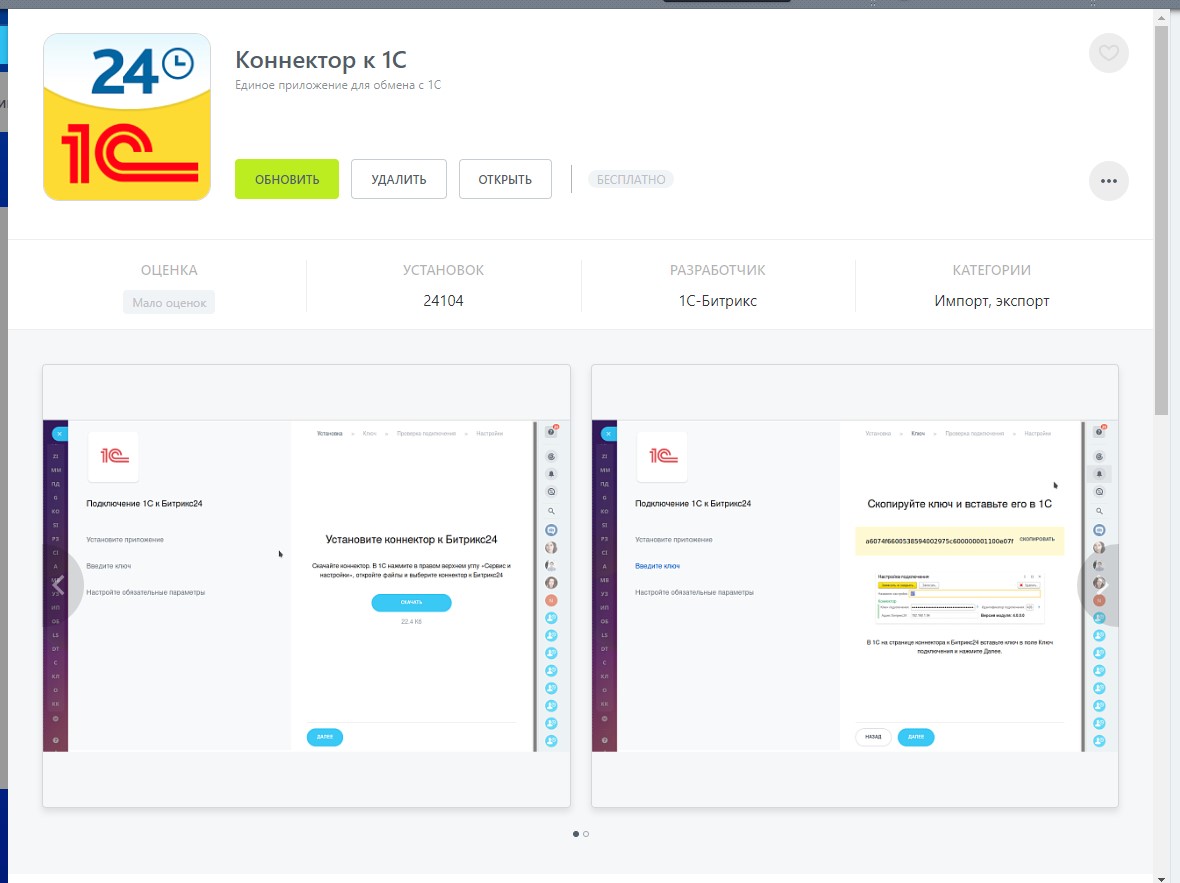This screenshot has height=883, width=1180.
Task: Select the second carousel pagination dot
Action: [586, 834]
